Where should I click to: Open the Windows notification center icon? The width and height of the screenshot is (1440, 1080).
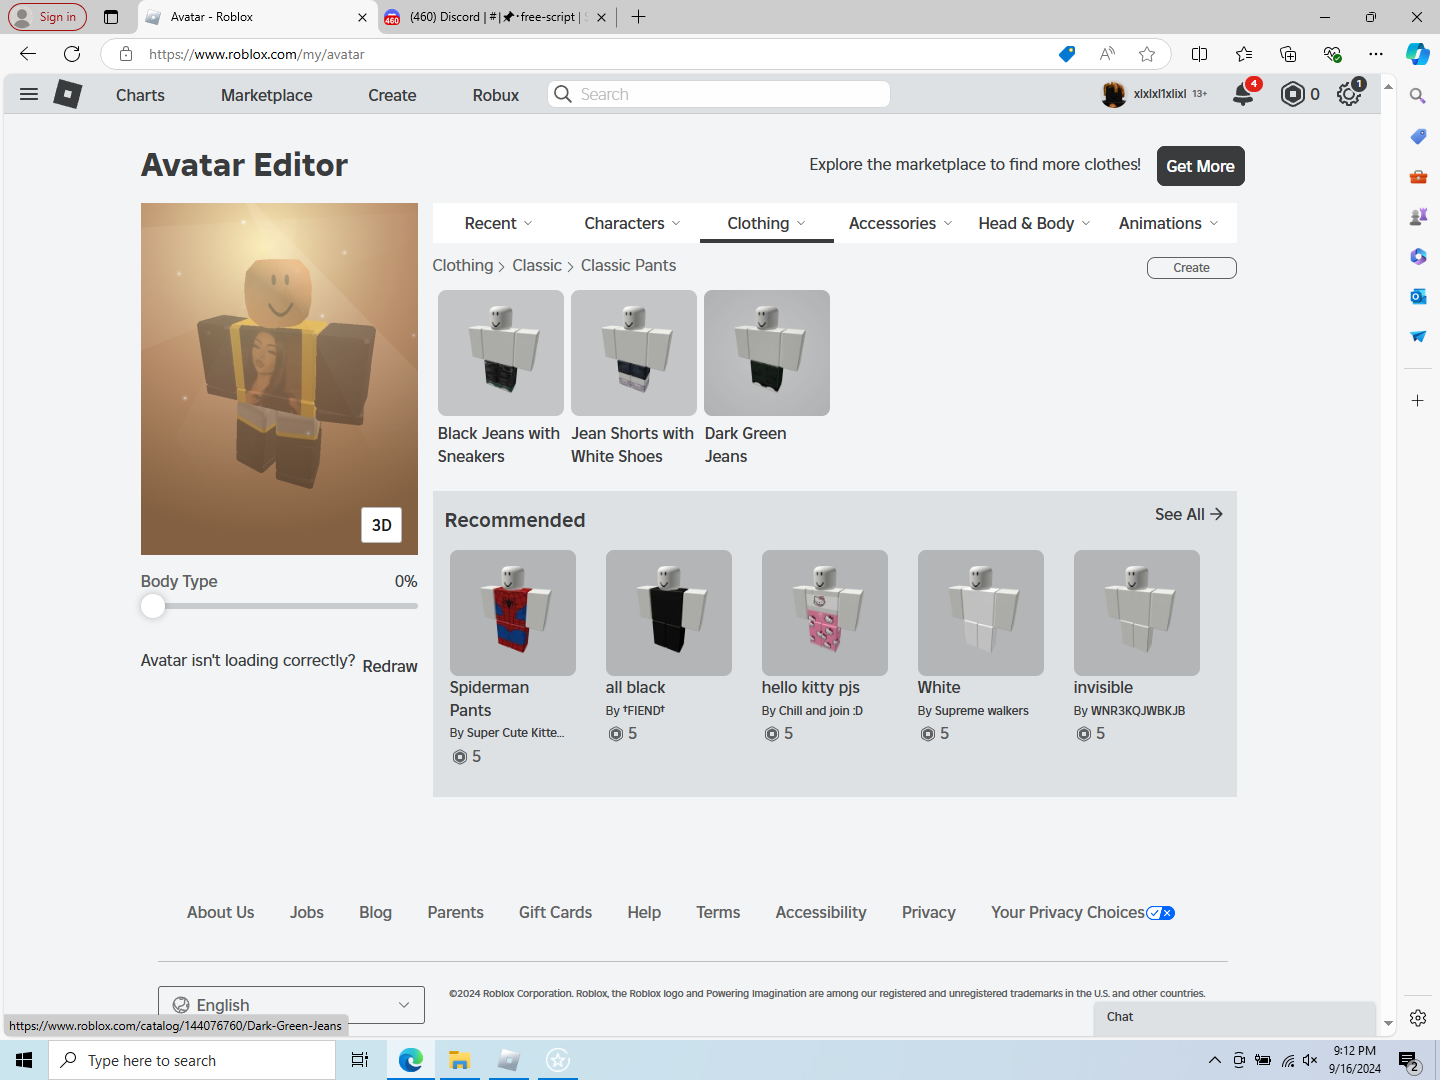[x=1409, y=1060]
